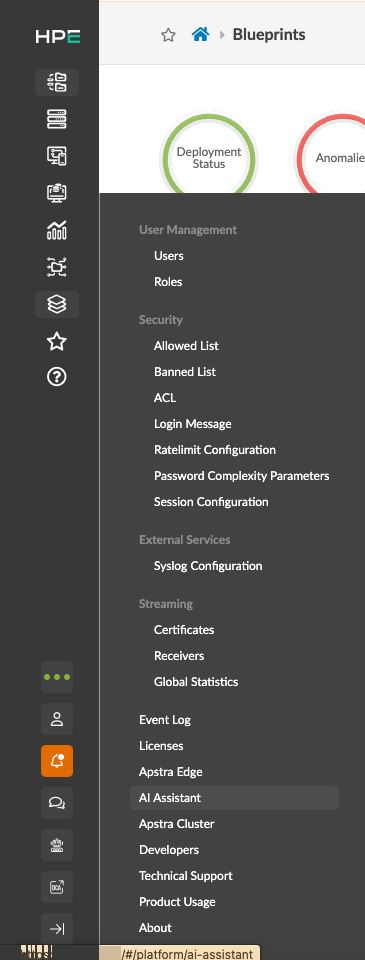Open the DCA external link icon
Image resolution: width=365 pixels, height=960 pixels.
(x=57, y=887)
